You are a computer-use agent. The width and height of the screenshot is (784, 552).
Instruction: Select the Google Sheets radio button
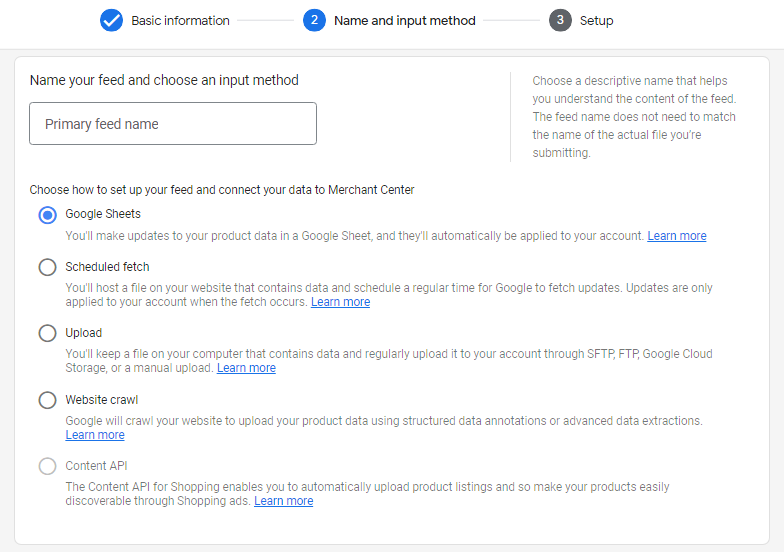click(47, 215)
